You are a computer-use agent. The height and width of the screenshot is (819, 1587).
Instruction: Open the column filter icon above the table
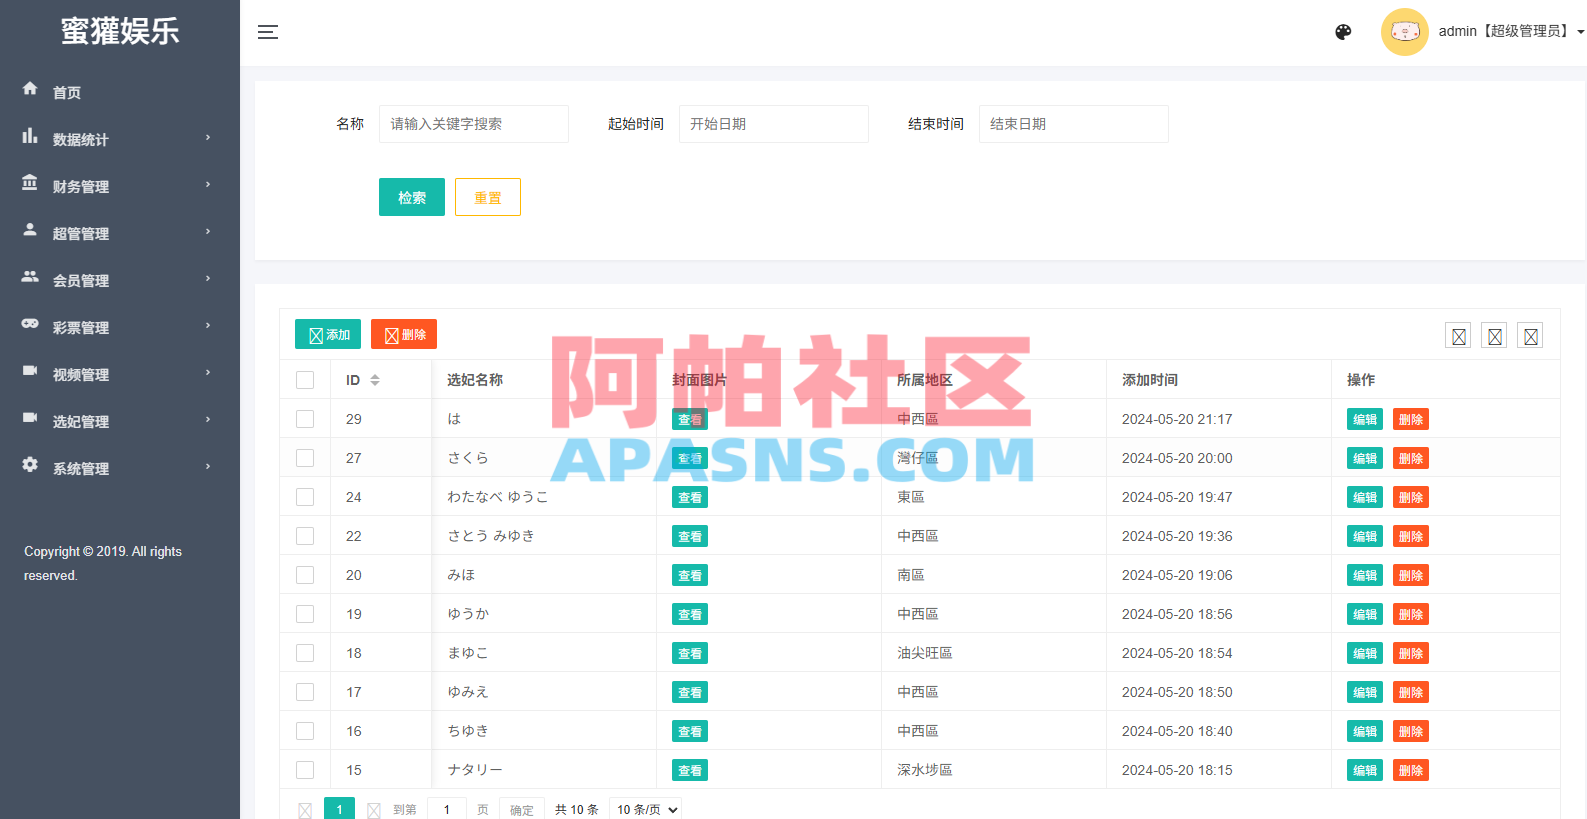pyautogui.click(x=1458, y=336)
